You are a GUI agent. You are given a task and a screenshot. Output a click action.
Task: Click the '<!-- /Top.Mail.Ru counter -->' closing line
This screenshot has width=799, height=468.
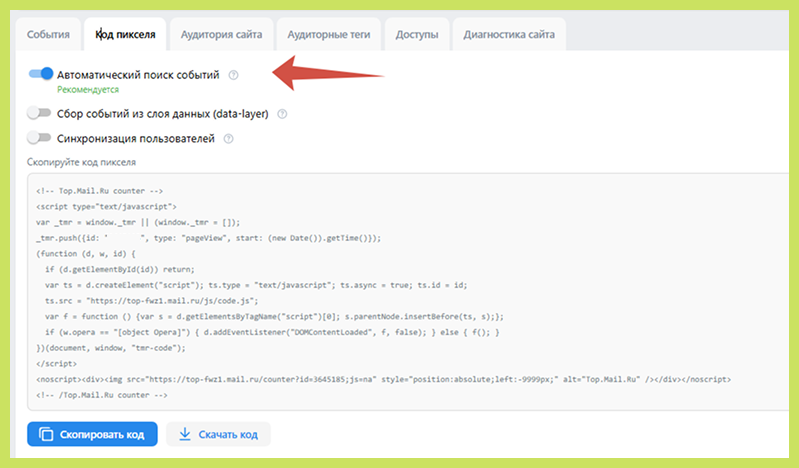[x=102, y=395]
